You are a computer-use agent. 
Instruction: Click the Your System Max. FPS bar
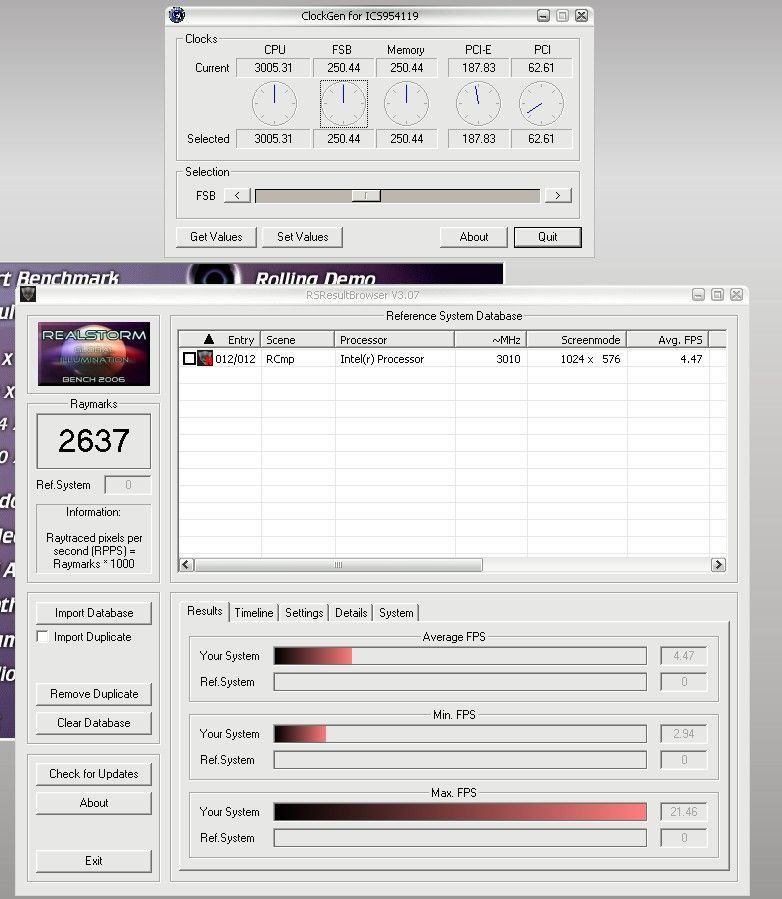(x=460, y=812)
